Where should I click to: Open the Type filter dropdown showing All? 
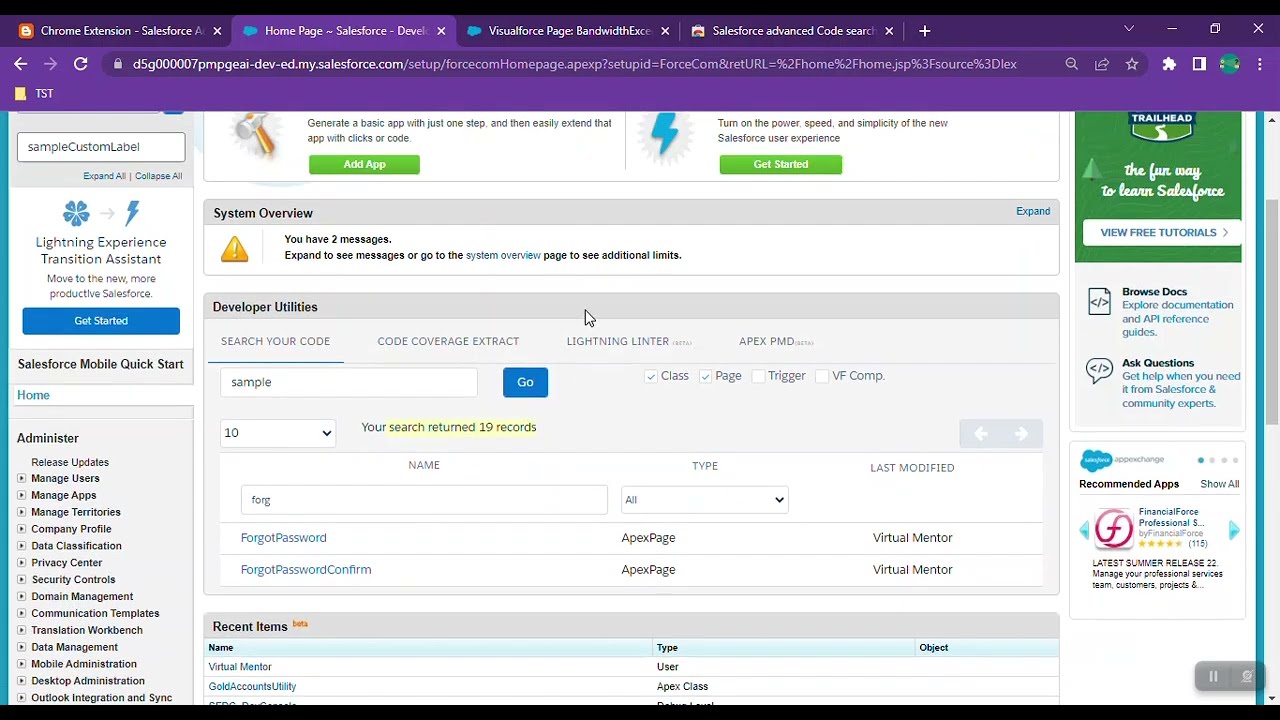pos(704,500)
